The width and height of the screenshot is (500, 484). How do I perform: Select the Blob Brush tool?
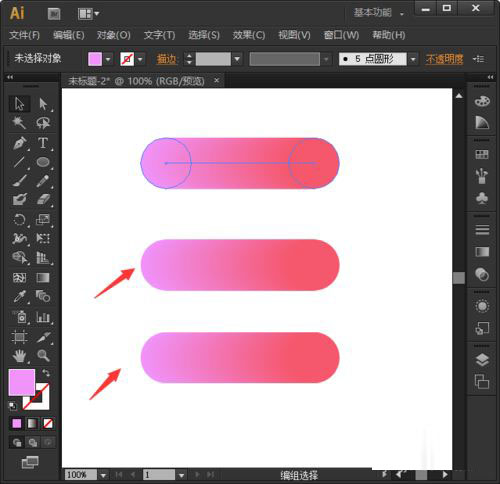(x=20, y=200)
